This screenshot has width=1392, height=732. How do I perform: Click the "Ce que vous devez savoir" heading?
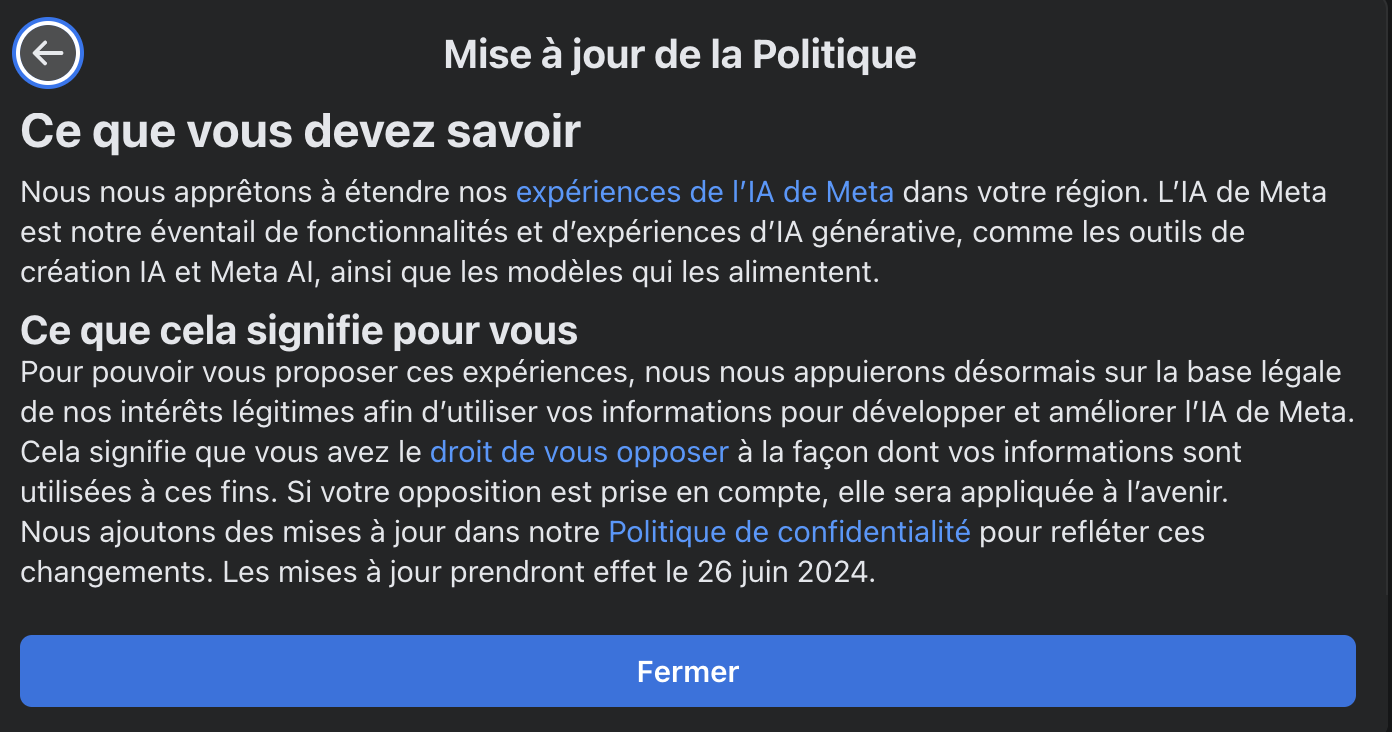pos(300,131)
